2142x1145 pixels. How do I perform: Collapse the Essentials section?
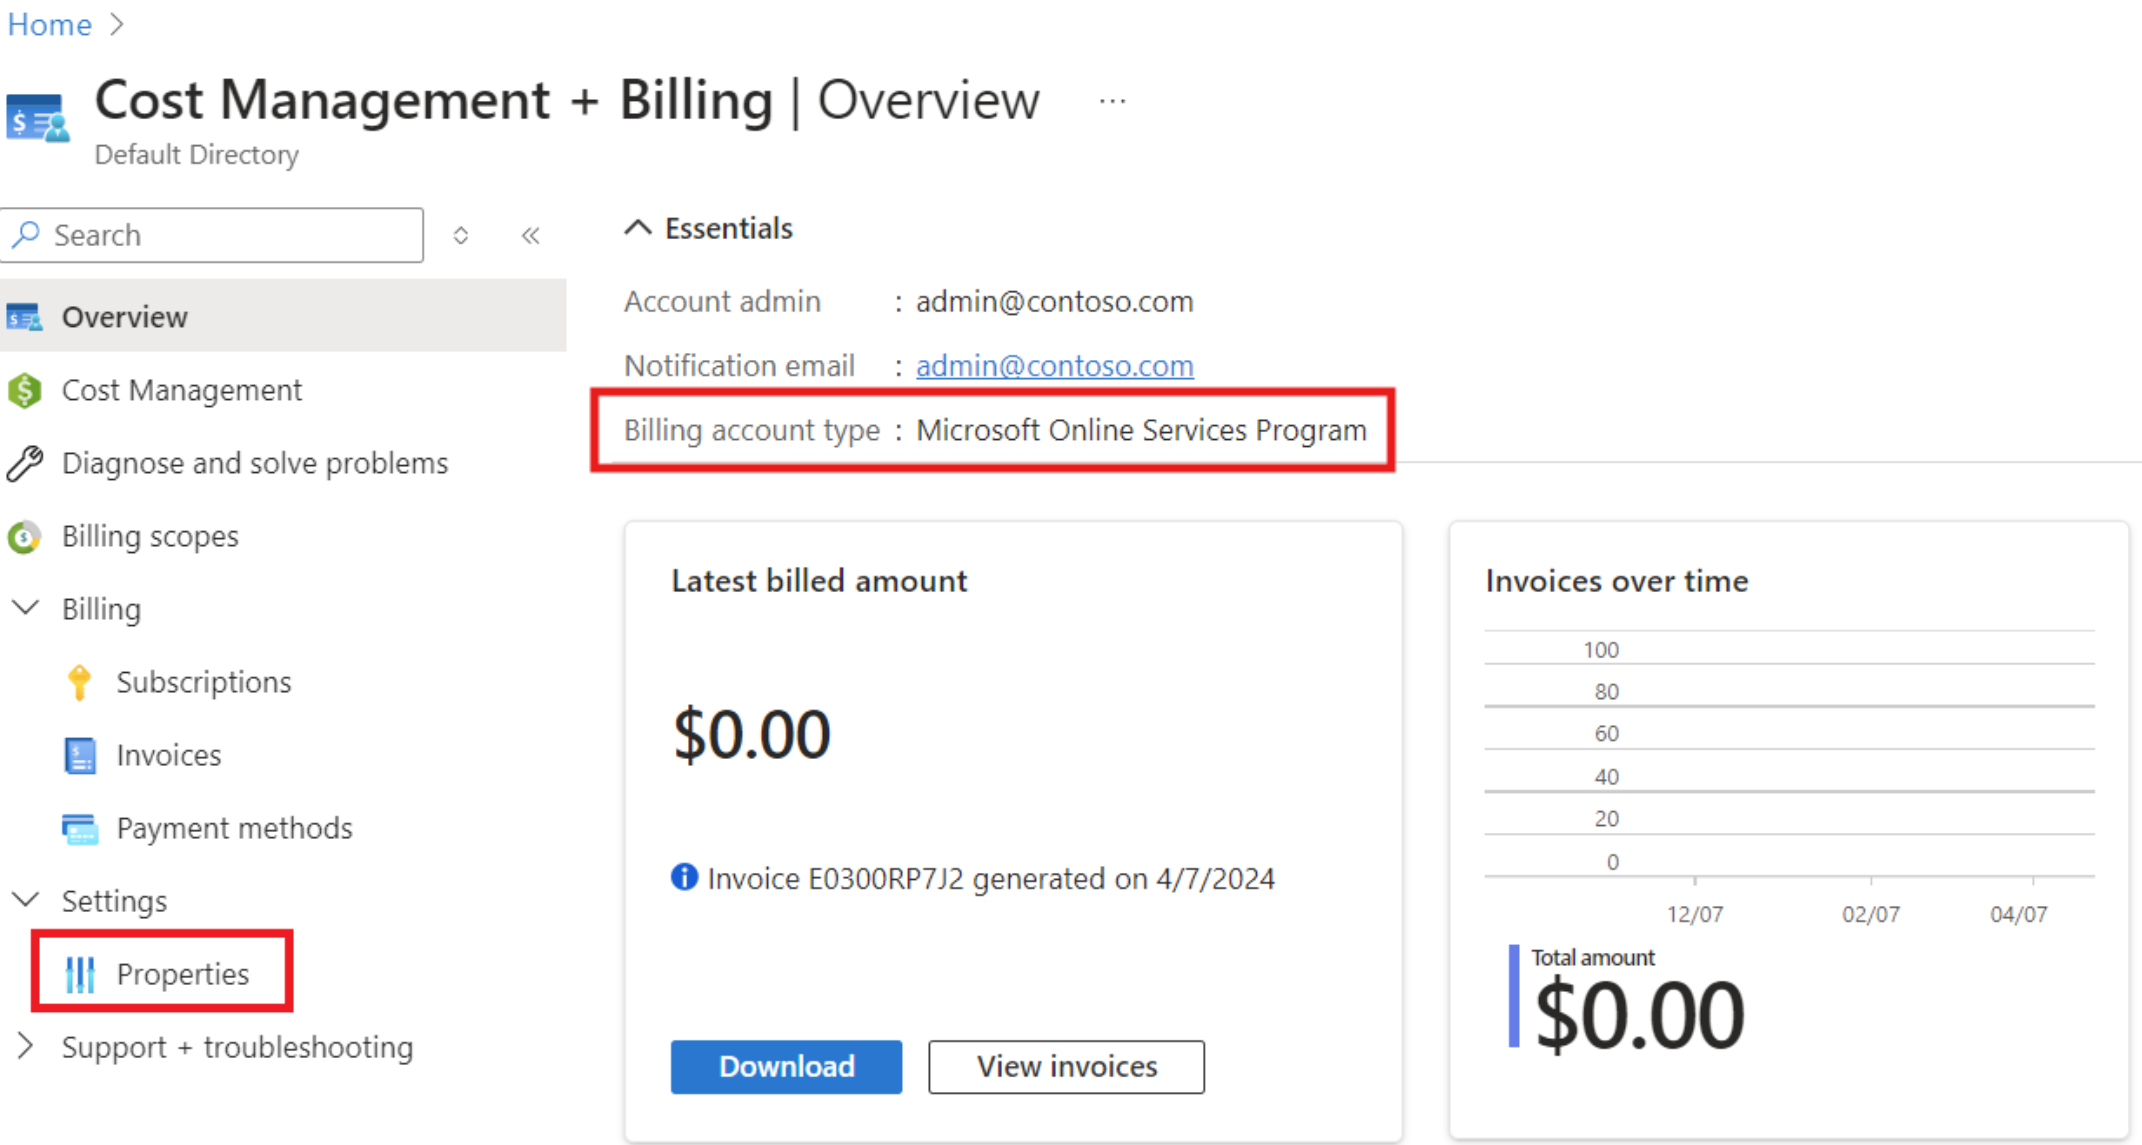637,228
